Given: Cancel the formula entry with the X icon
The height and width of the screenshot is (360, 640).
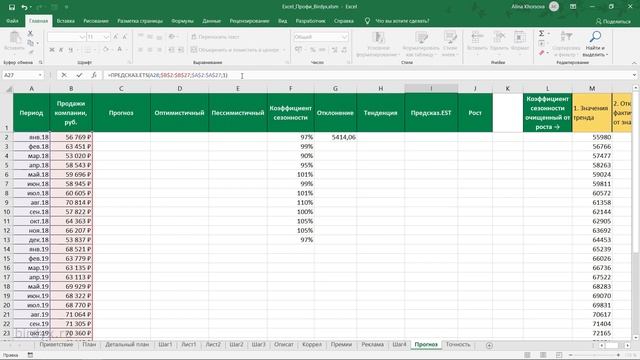Looking at the screenshot, I should (64, 75).
